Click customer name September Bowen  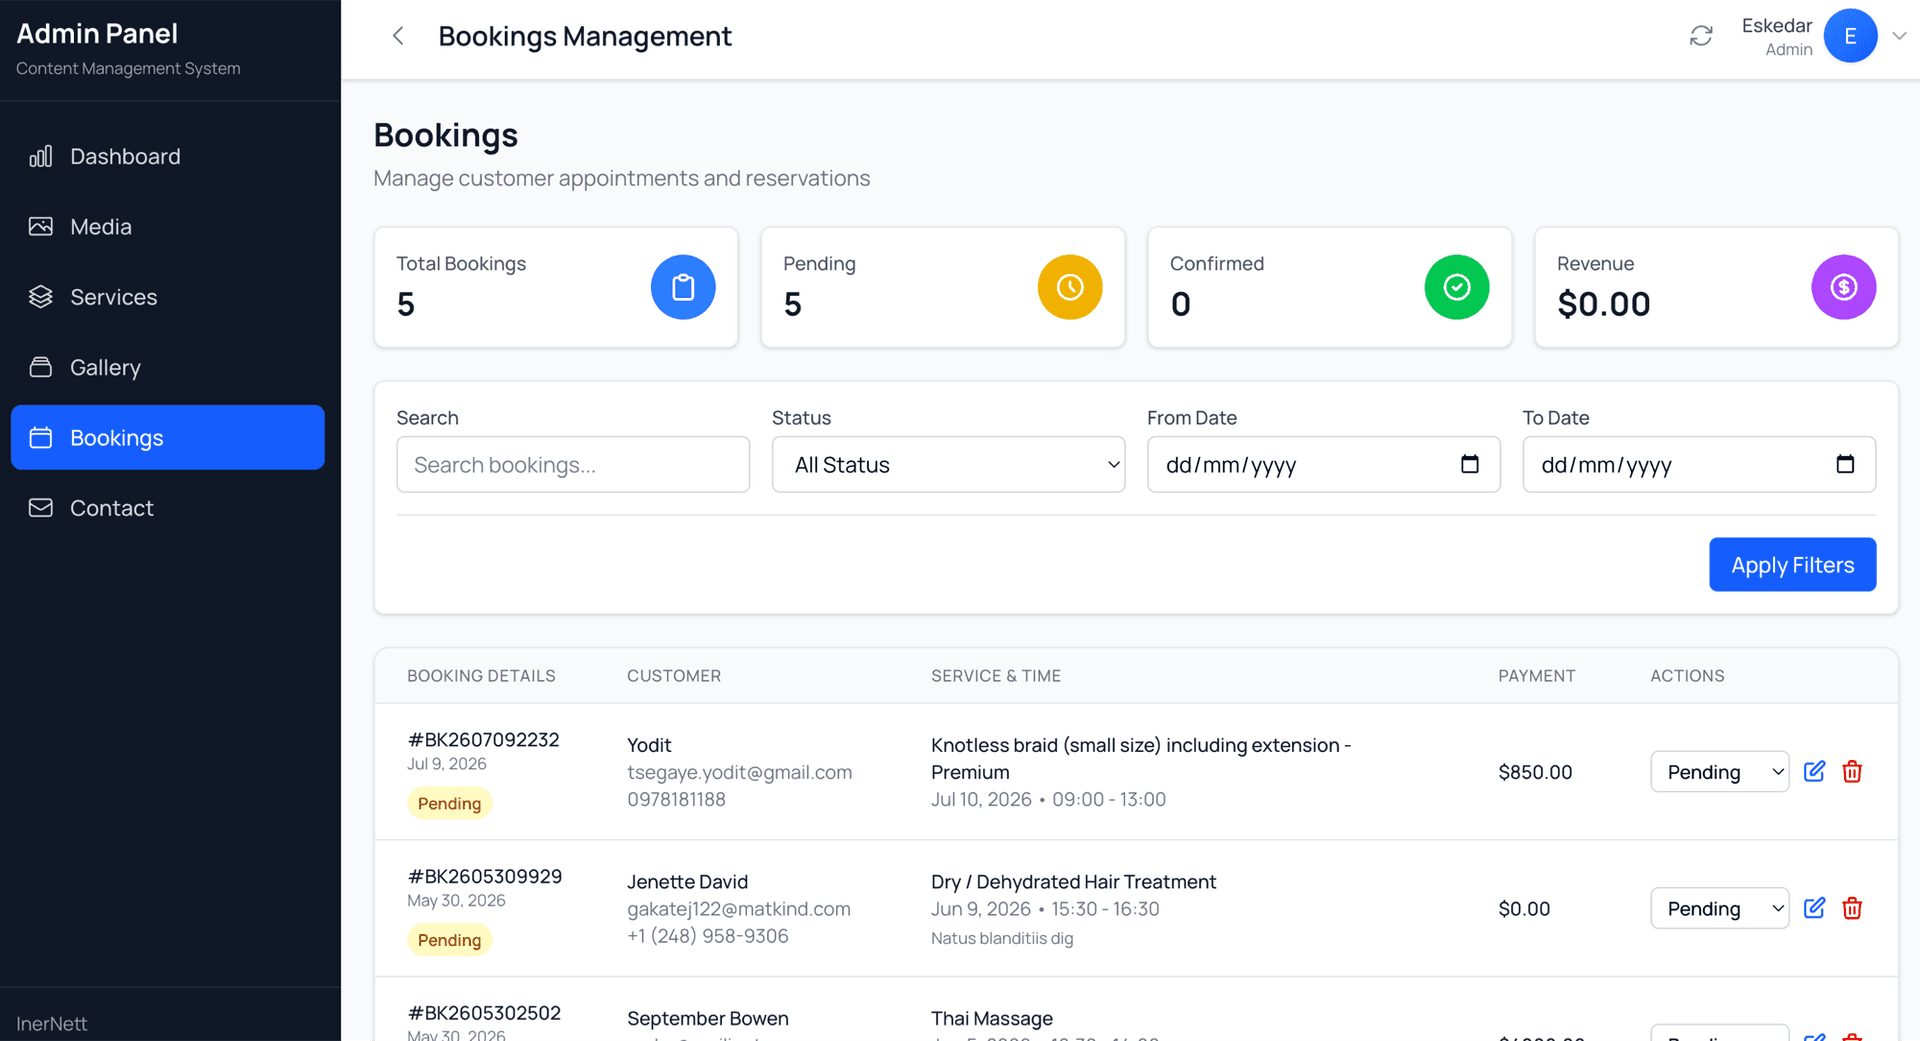click(x=708, y=1018)
